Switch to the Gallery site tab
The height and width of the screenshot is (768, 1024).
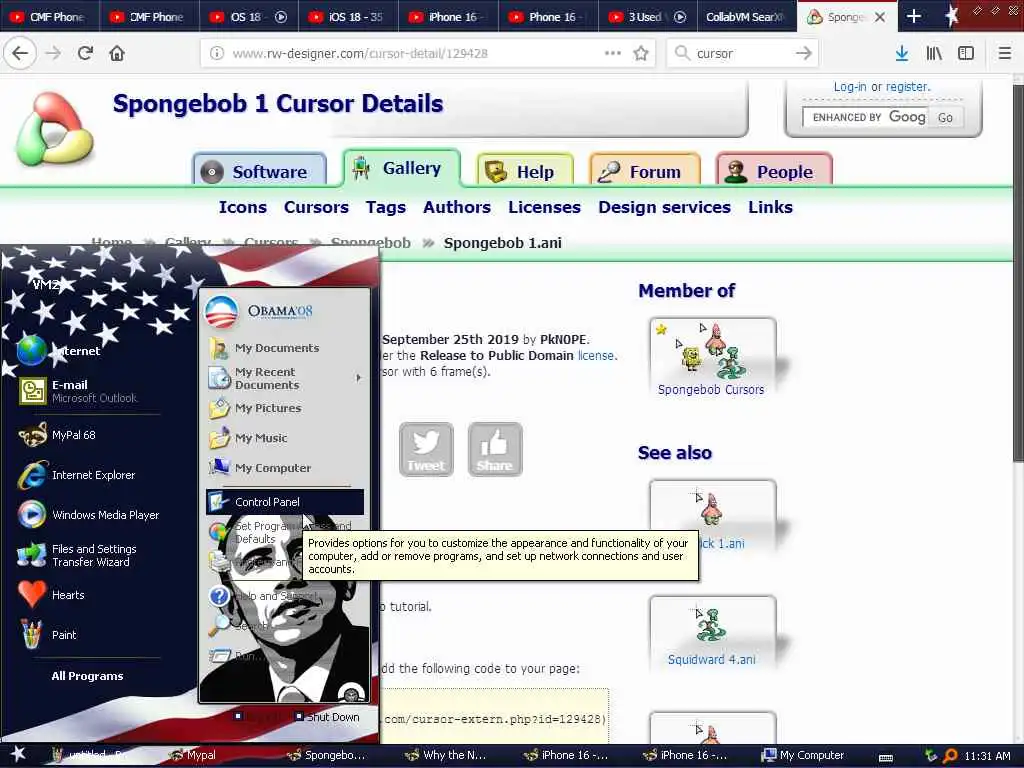point(402,168)
